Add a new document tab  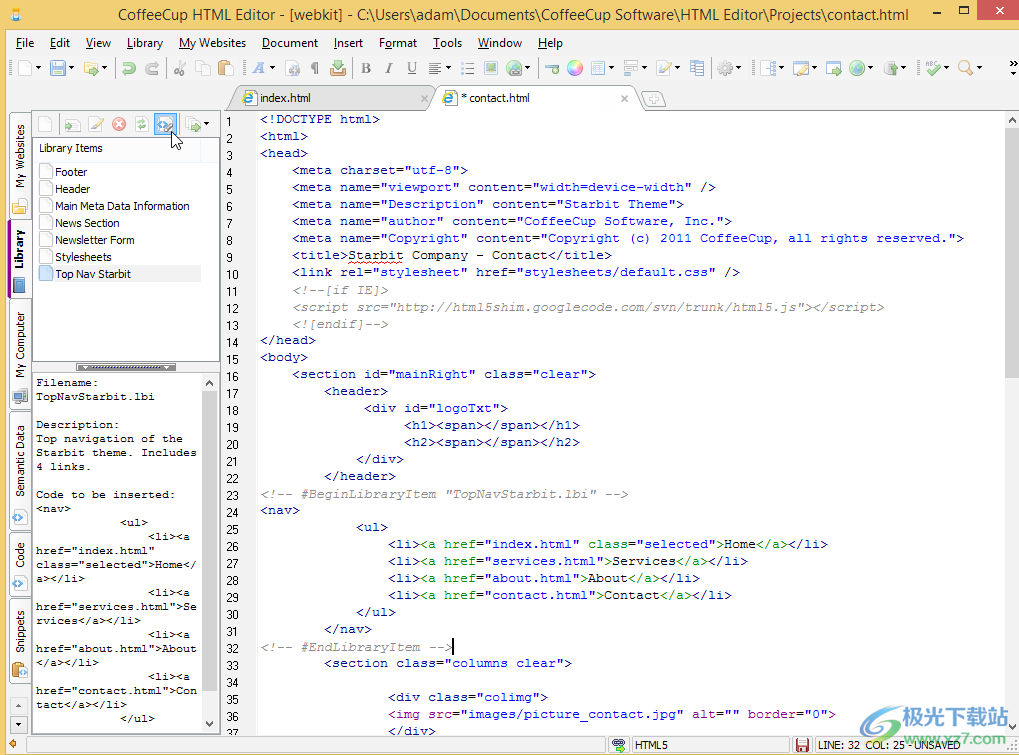(x=654, y=99)
